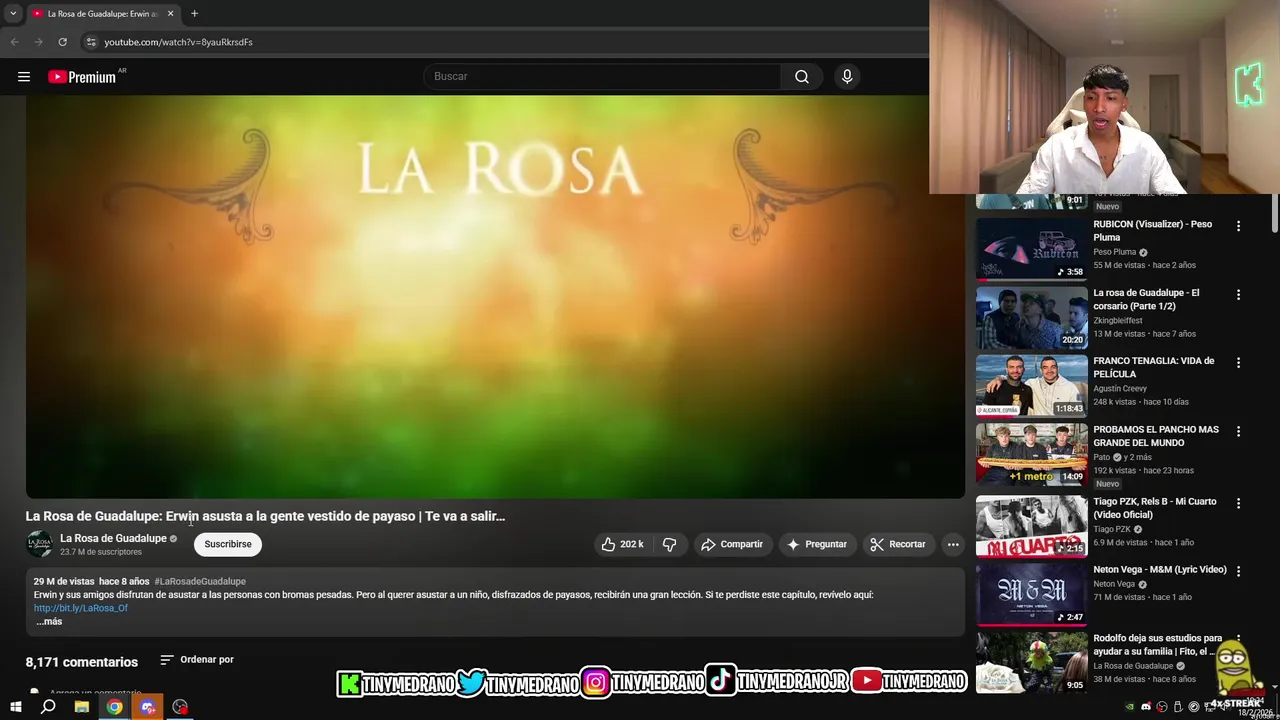1280x720 pixels.
Task: Open the PANCHO MAS GRANDE thumbnail
Action: (1032, 455)
